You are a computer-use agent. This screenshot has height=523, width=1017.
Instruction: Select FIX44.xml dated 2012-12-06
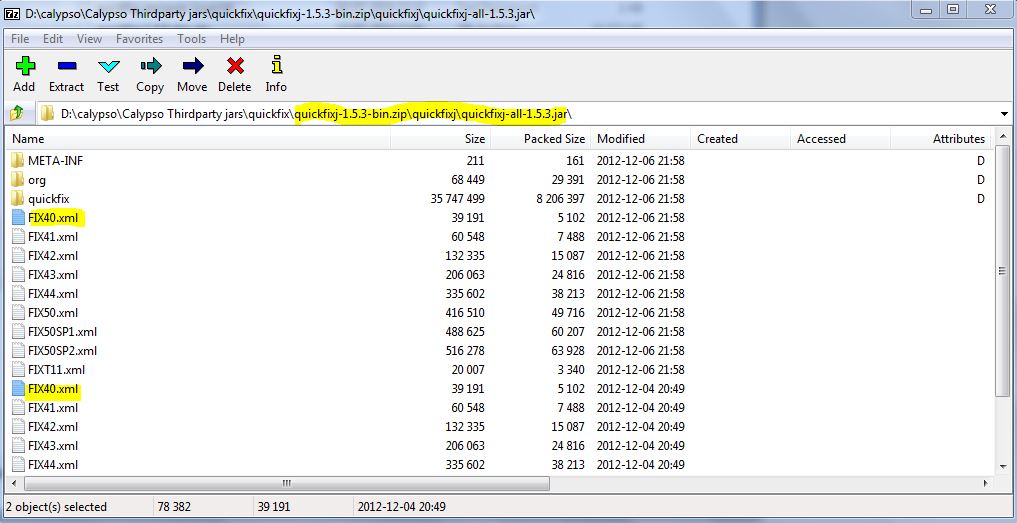(53, 294)
